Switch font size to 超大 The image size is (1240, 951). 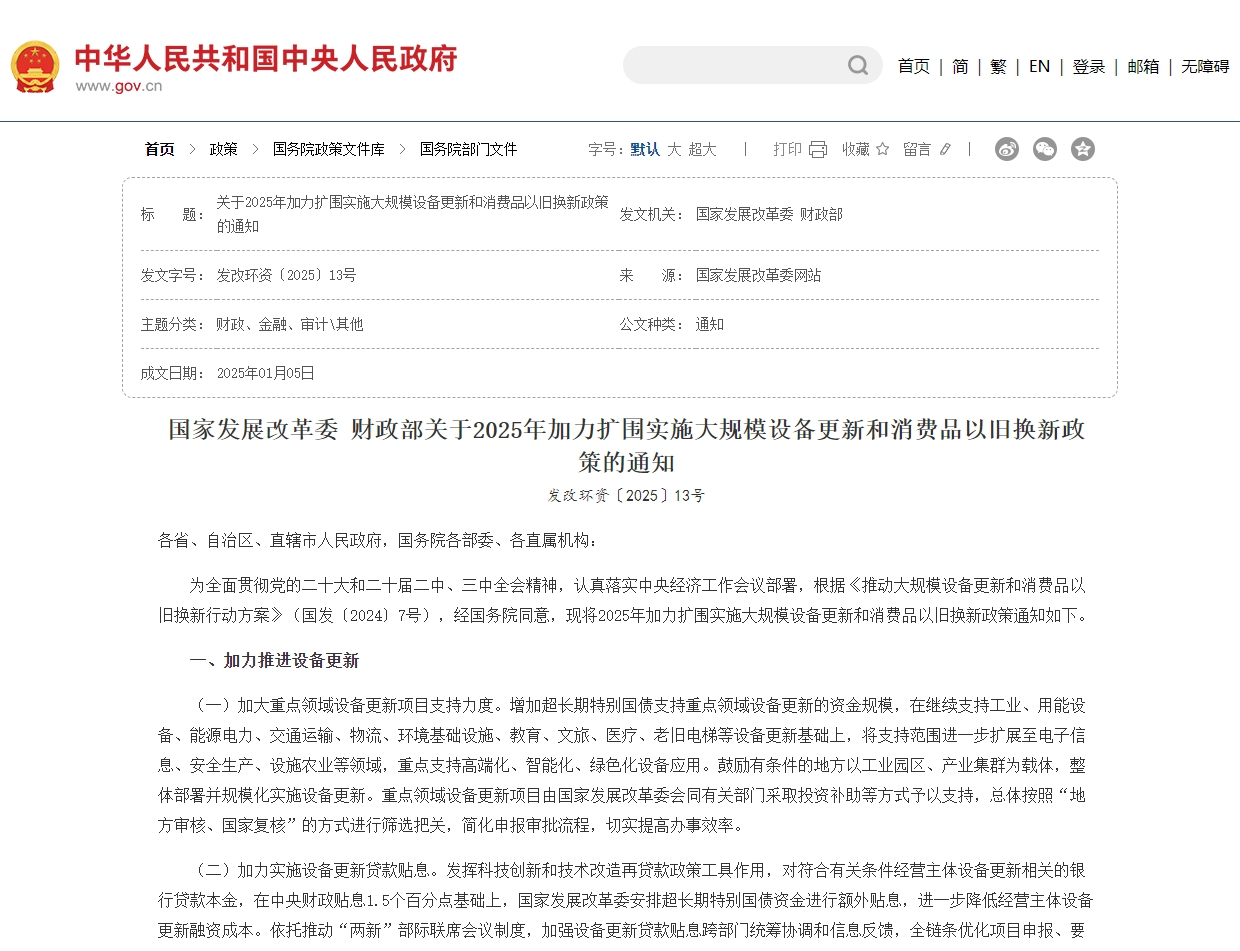702,149
